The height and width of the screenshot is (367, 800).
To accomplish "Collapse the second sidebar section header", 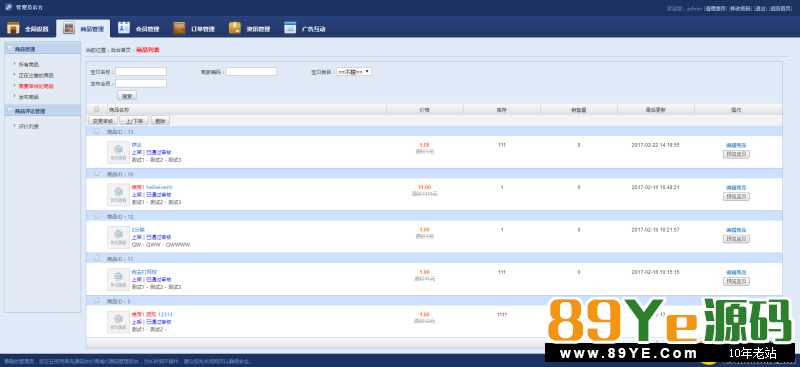I will [x=42, y=111].
